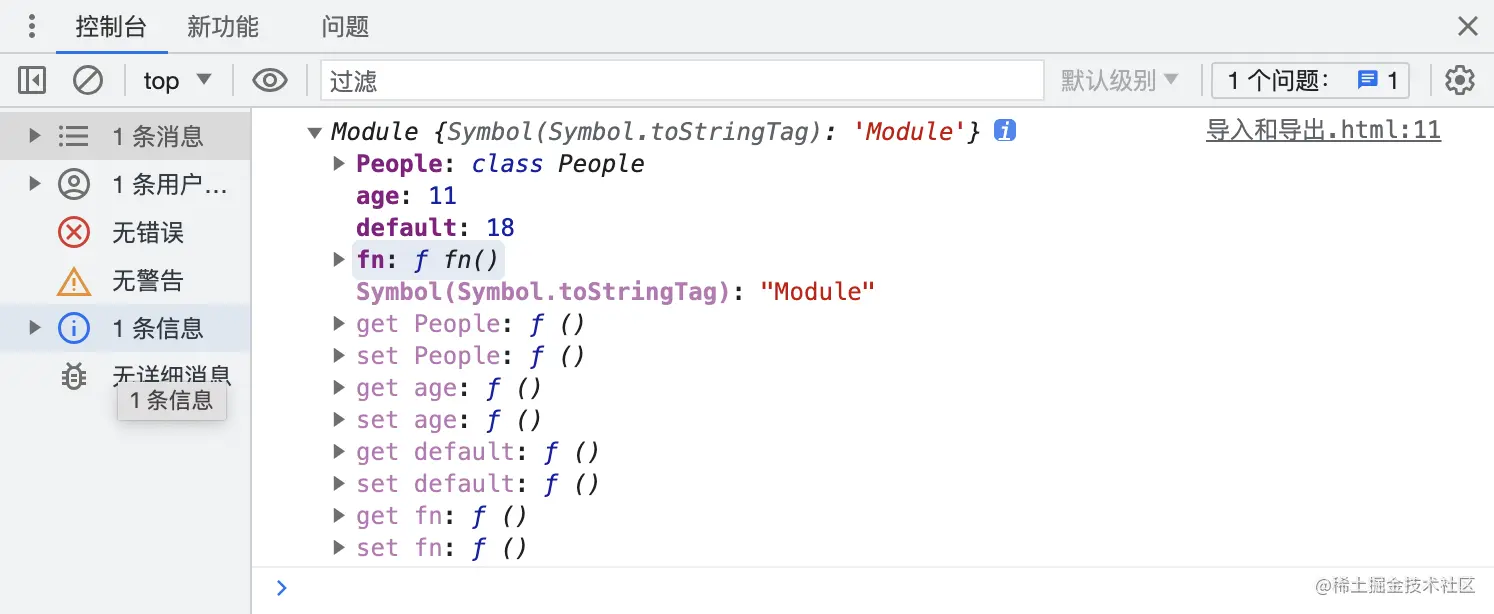The width and height of the screenshot is (1494, 614).
Task: Expand the People class entry
Action: point(339,163)
